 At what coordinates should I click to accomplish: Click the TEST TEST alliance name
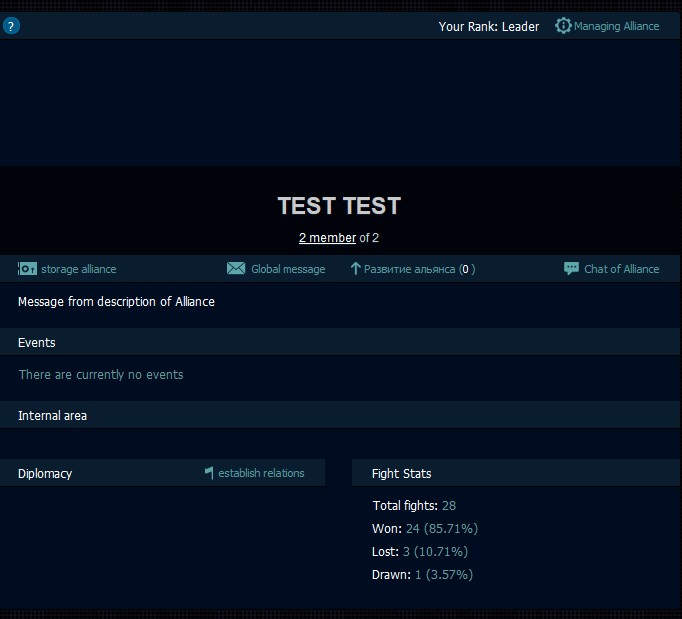pyautogui.click(x=339, y=206)
